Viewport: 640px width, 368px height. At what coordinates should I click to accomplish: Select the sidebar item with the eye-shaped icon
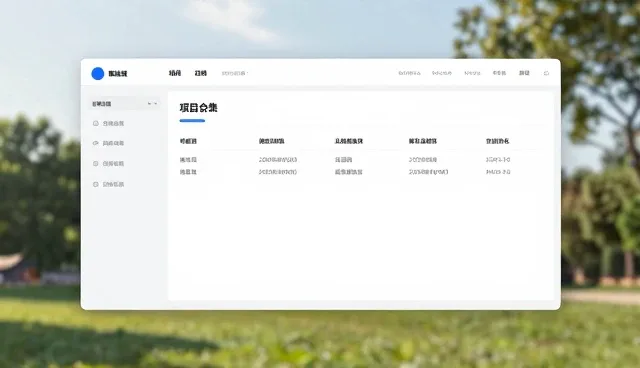(108, 143)
